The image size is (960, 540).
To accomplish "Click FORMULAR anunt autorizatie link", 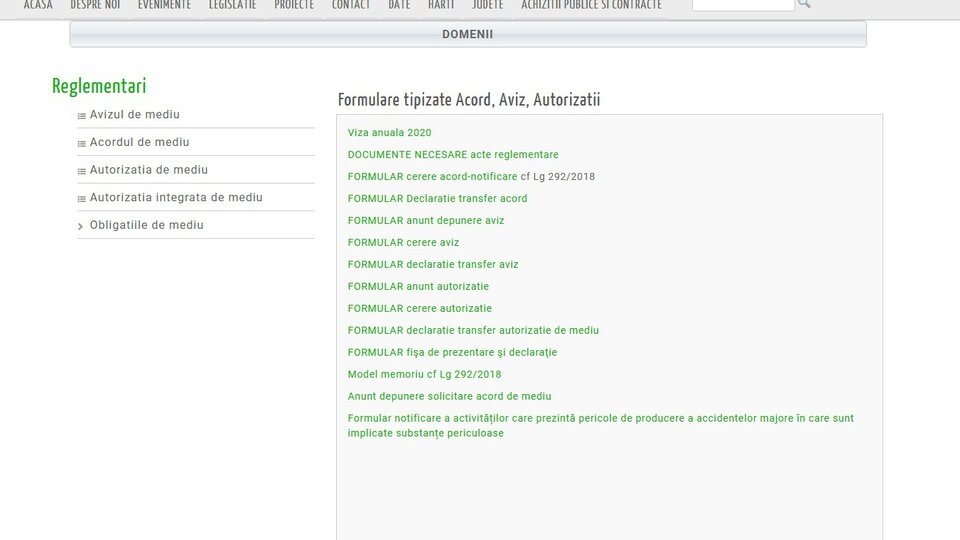I will (418, 287).
